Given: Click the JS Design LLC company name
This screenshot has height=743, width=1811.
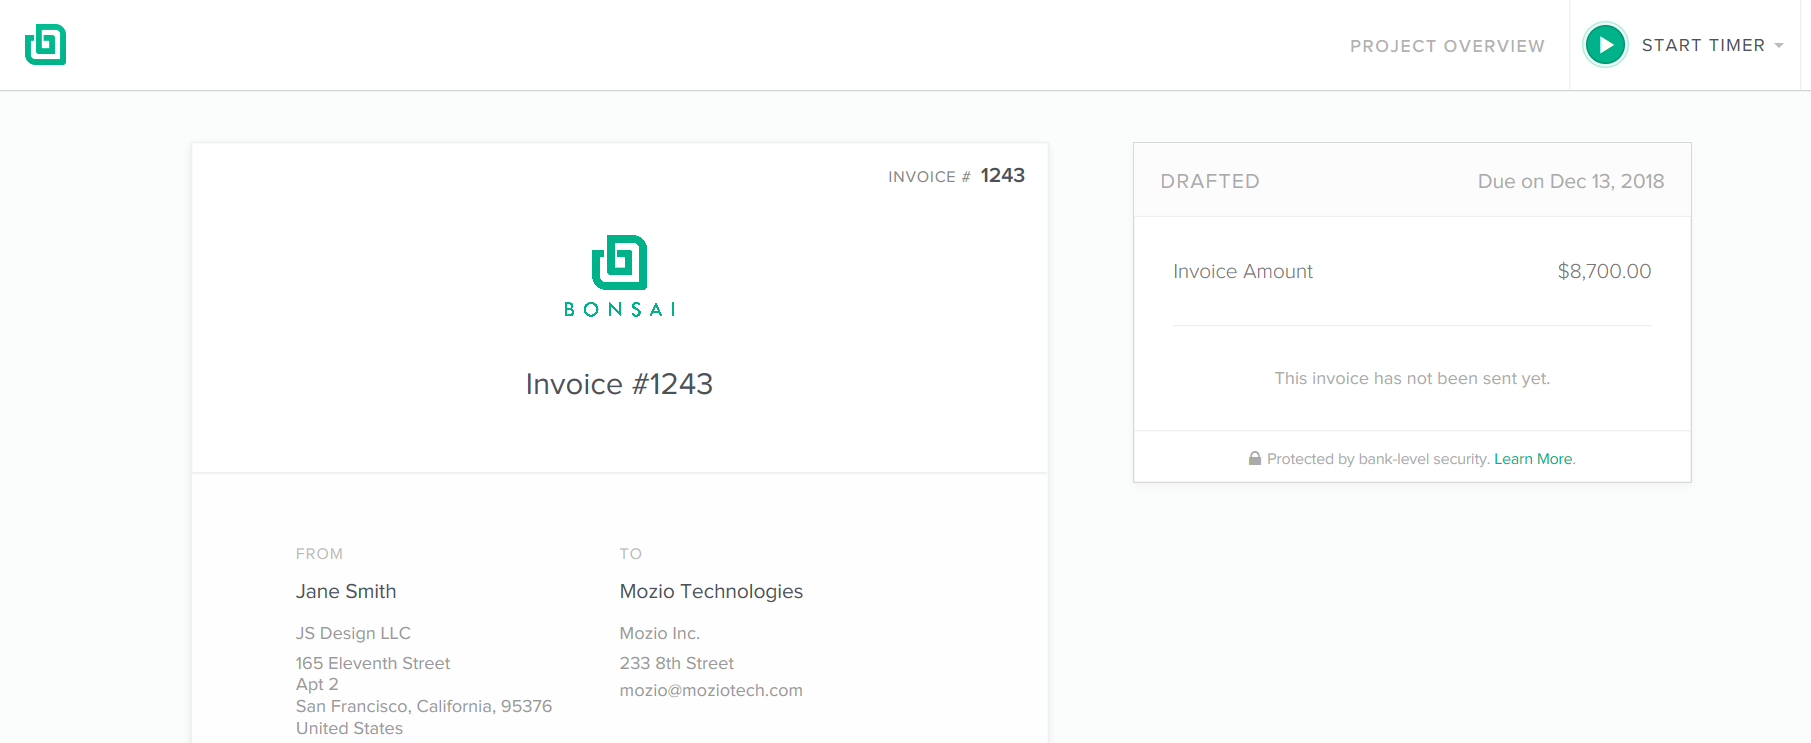Looking at the screenshot, I should tap(353, 633).
